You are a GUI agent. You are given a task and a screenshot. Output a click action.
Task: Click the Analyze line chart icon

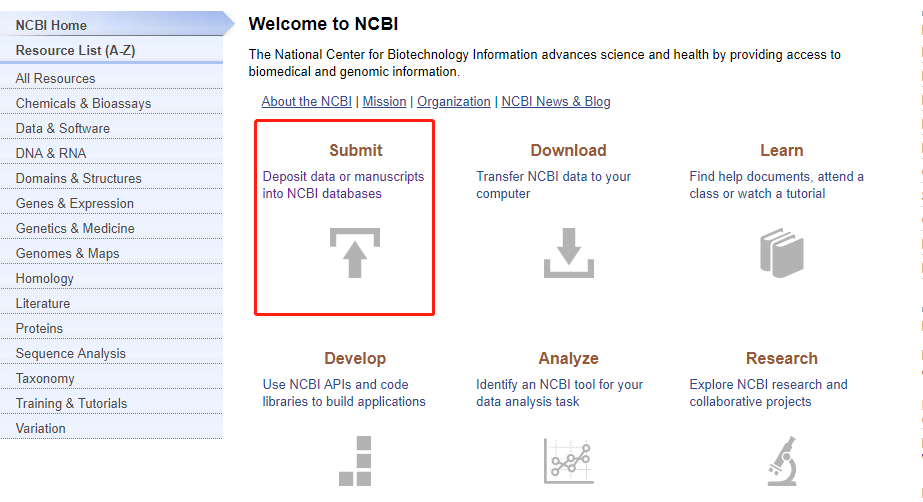[569, 461]
